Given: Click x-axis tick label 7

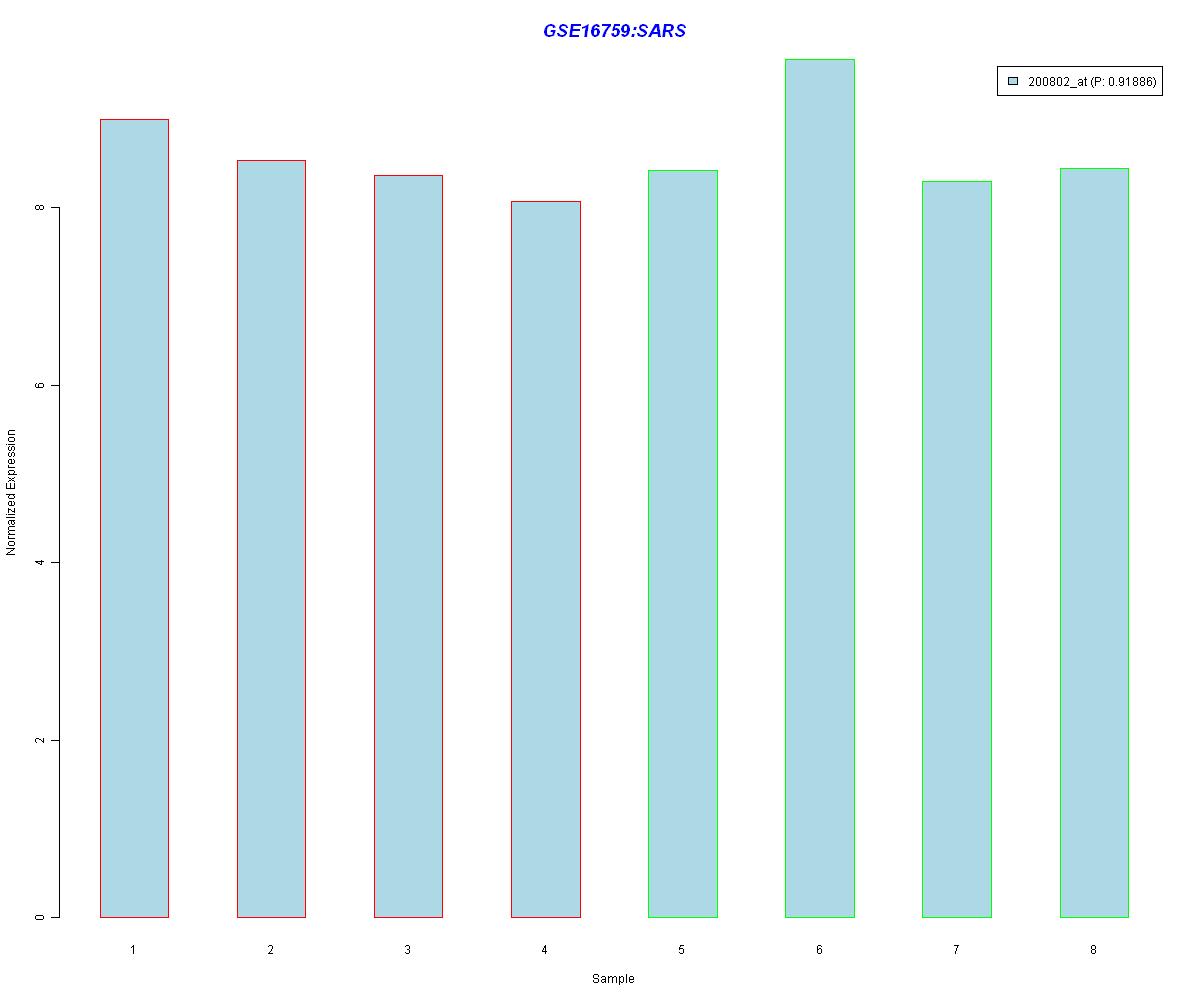Looking at the screenshot, I should [956, 949].
